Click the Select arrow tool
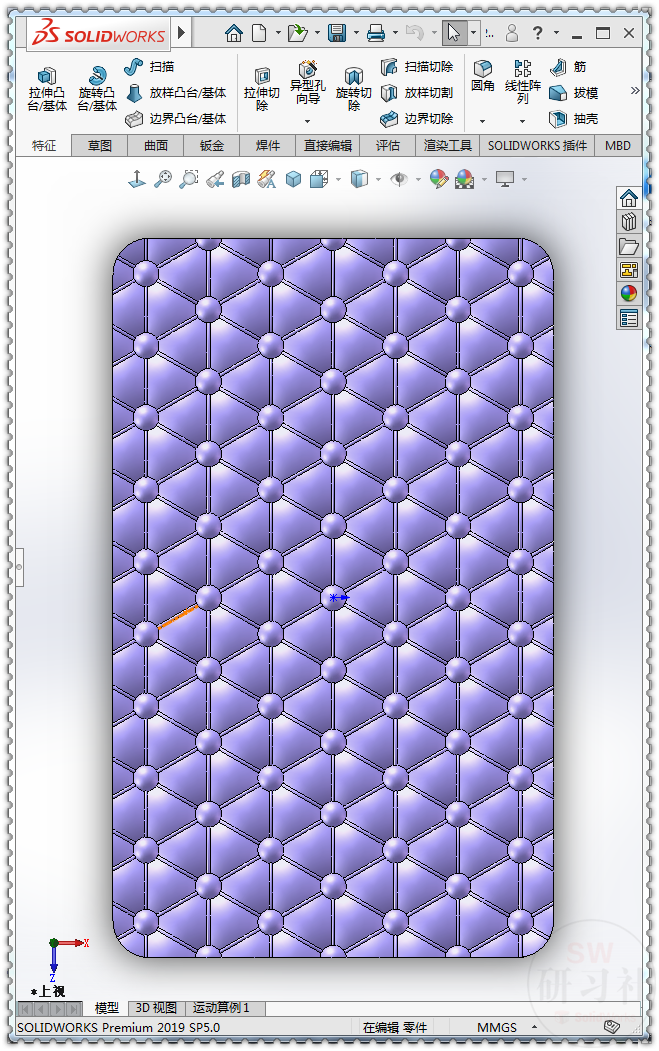 (454, 32)
